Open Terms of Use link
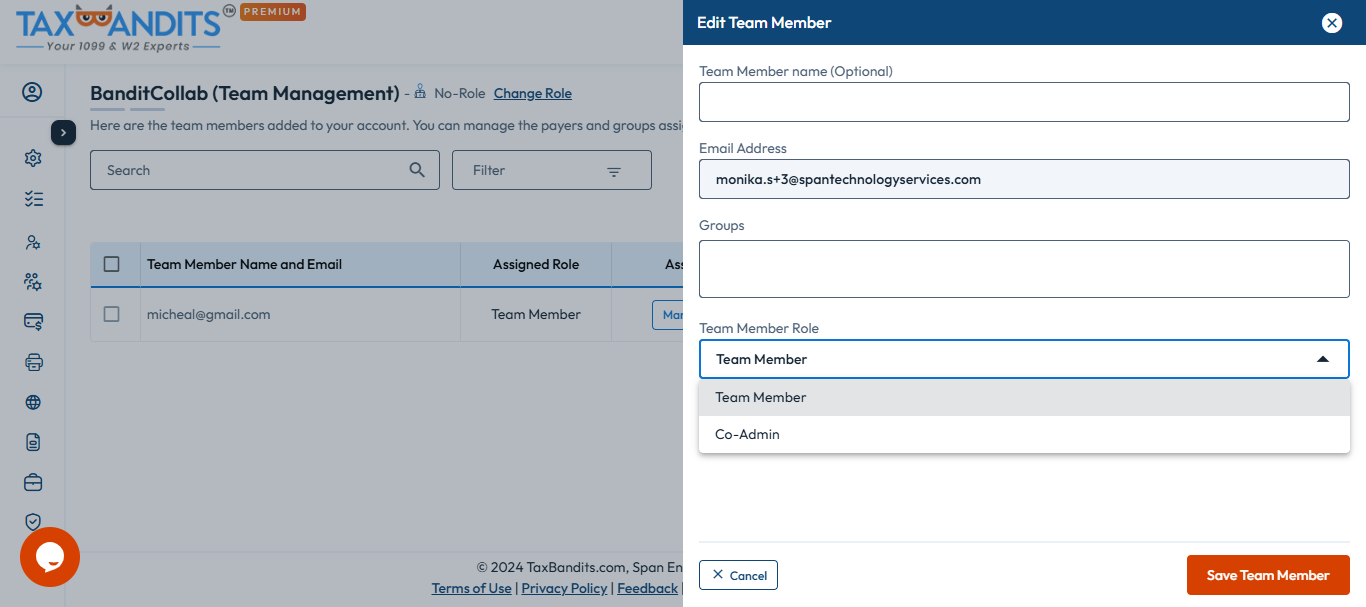 [471, 588]
